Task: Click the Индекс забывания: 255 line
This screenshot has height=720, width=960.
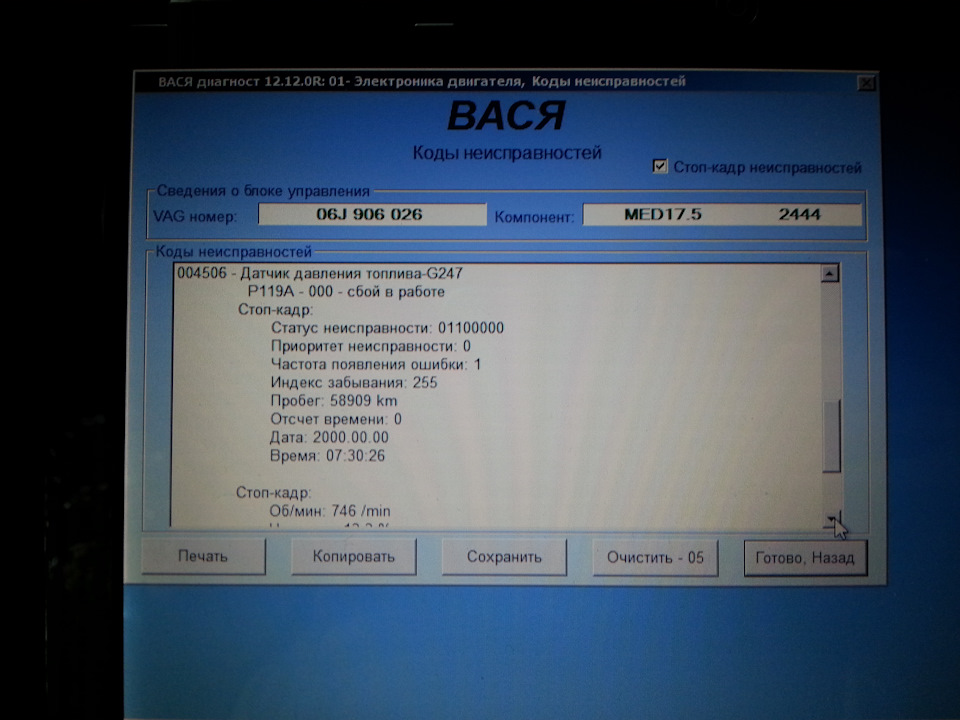Action: coord(353,383)
